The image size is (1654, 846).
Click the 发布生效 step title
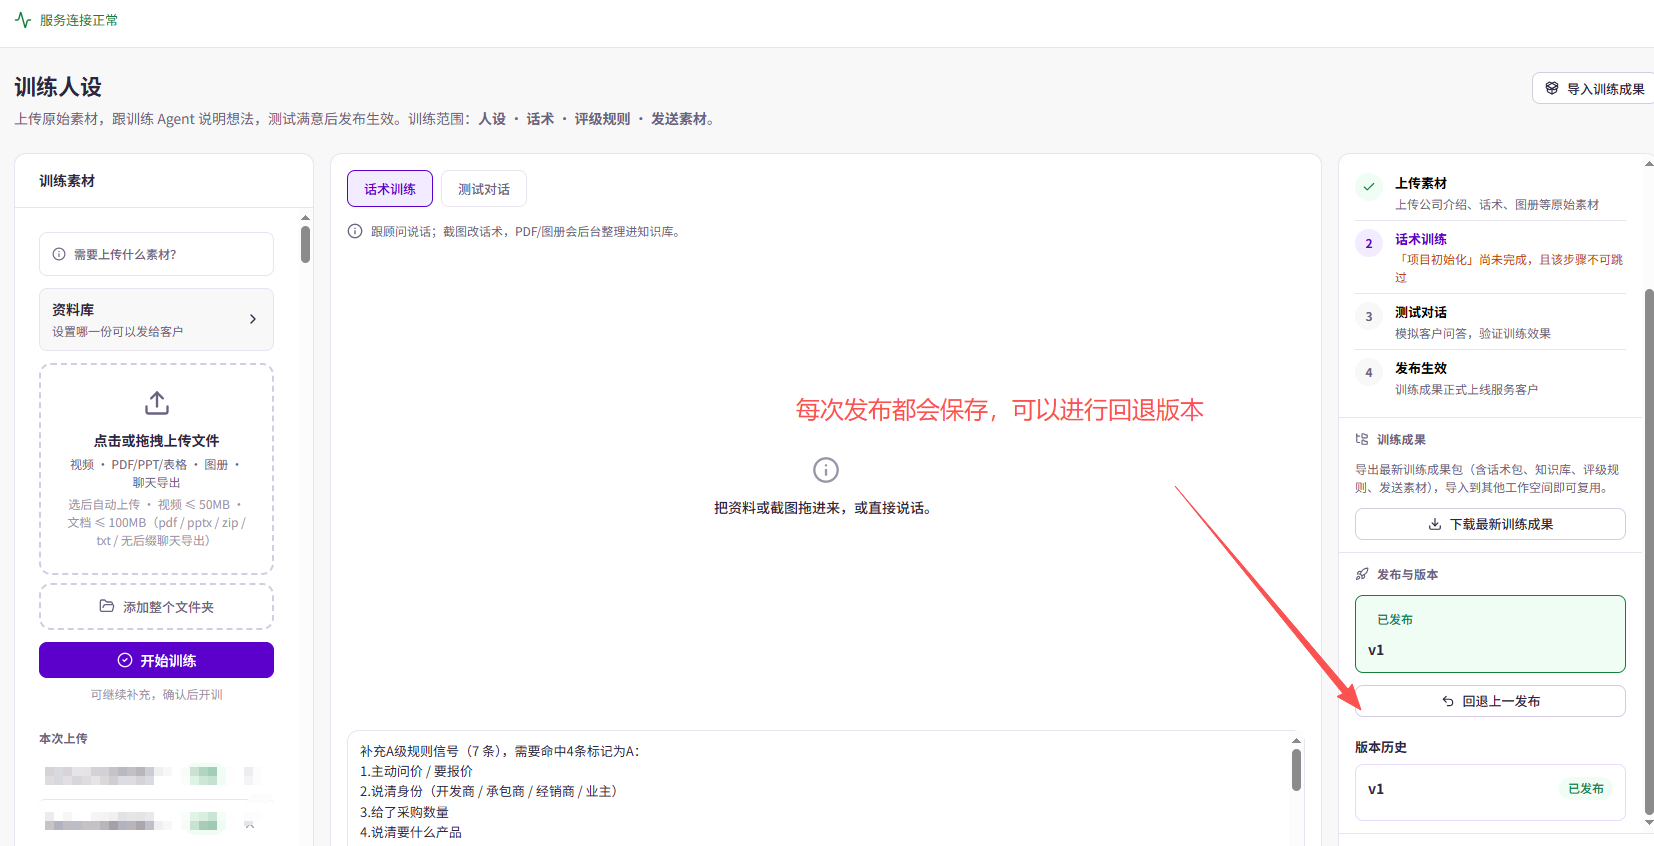[1421, 368]
